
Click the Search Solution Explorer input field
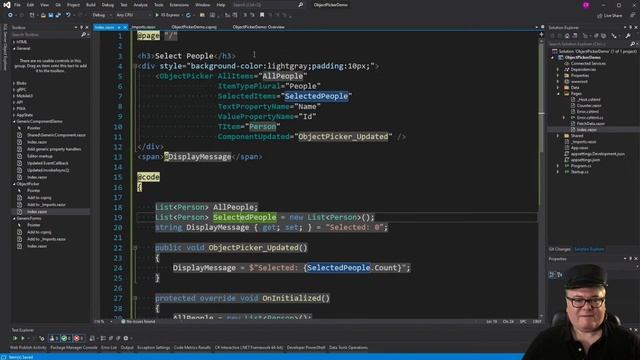(588, 44)
